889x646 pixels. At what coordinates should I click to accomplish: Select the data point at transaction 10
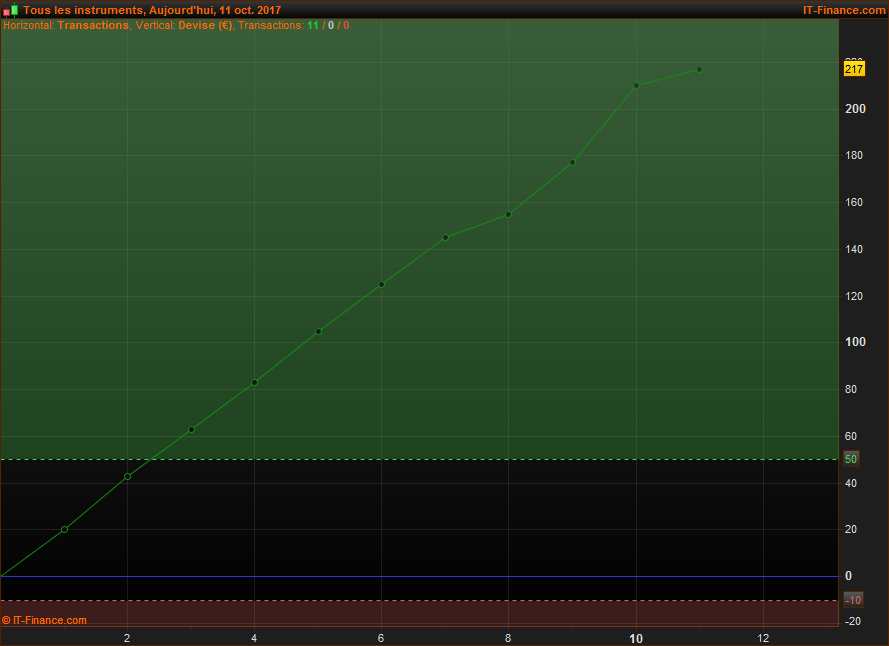(x=636, y=85)
